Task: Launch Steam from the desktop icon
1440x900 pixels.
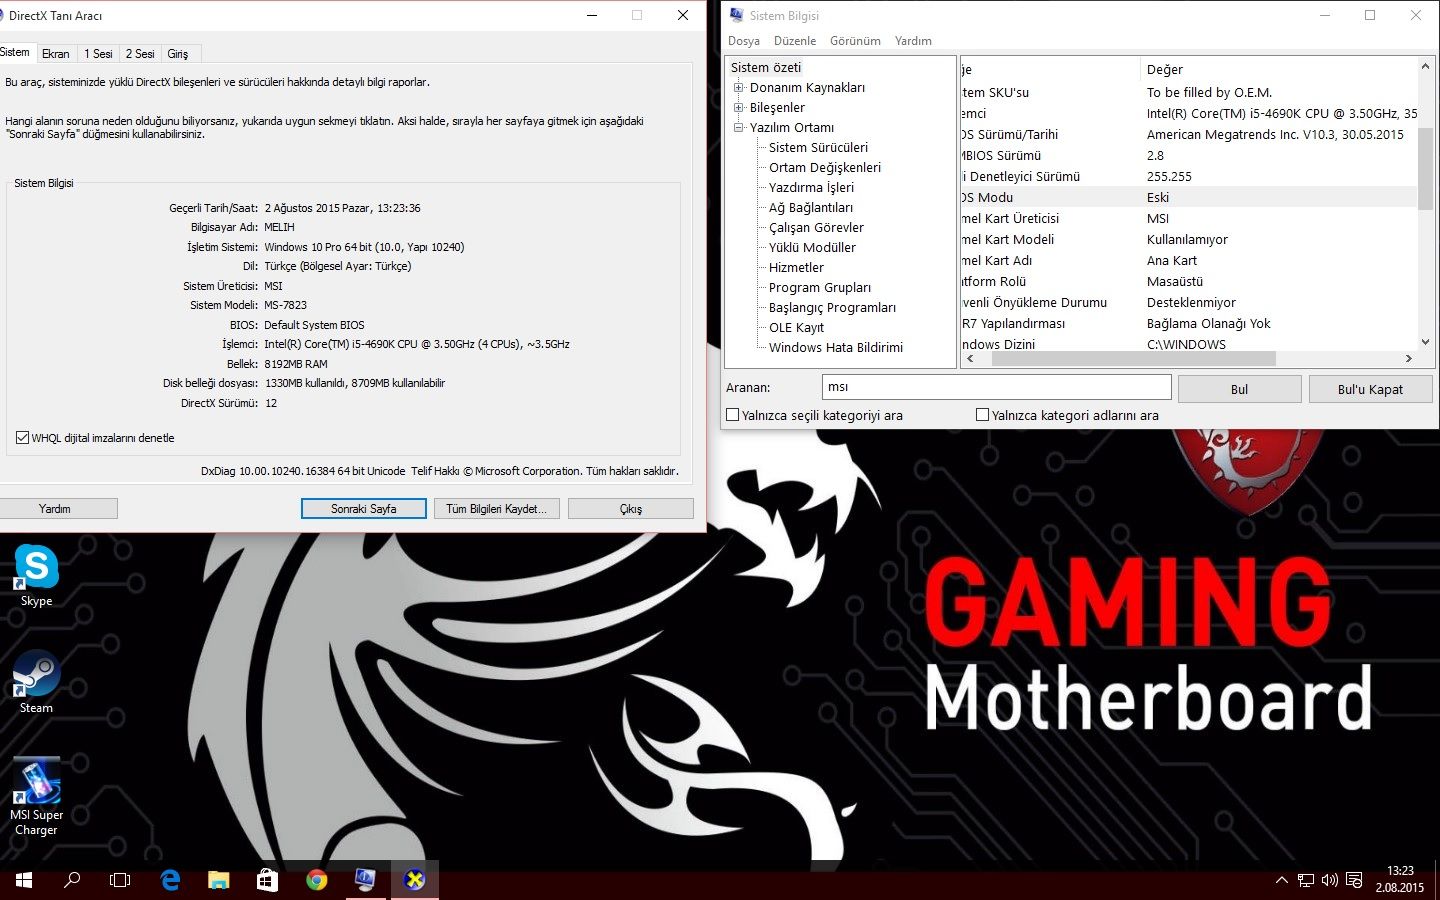Action: 36,682
